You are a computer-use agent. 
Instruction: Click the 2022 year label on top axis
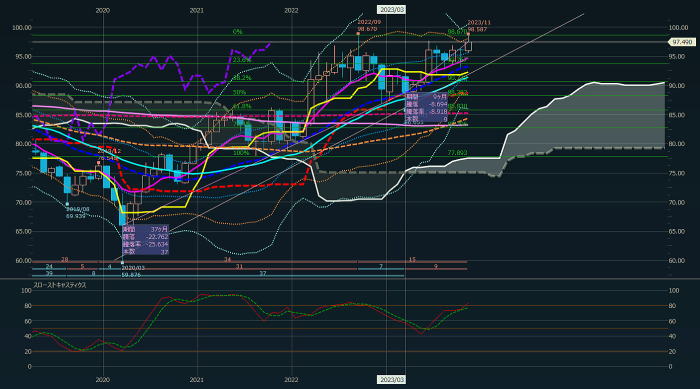click(x=291, y=10)
